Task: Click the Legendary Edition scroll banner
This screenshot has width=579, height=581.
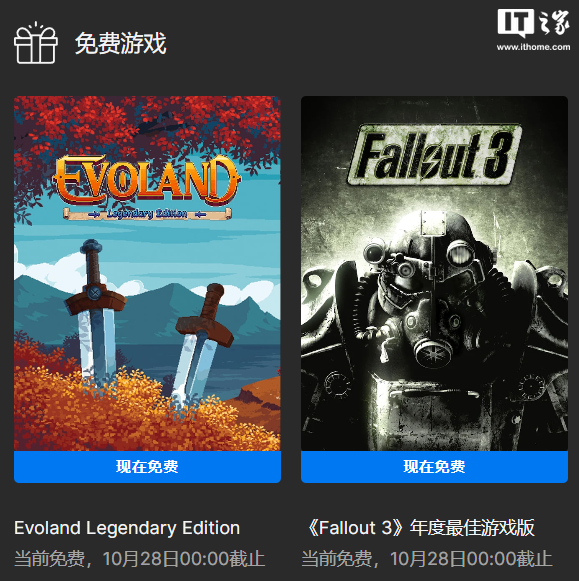Action: click(x=147, y=214)
